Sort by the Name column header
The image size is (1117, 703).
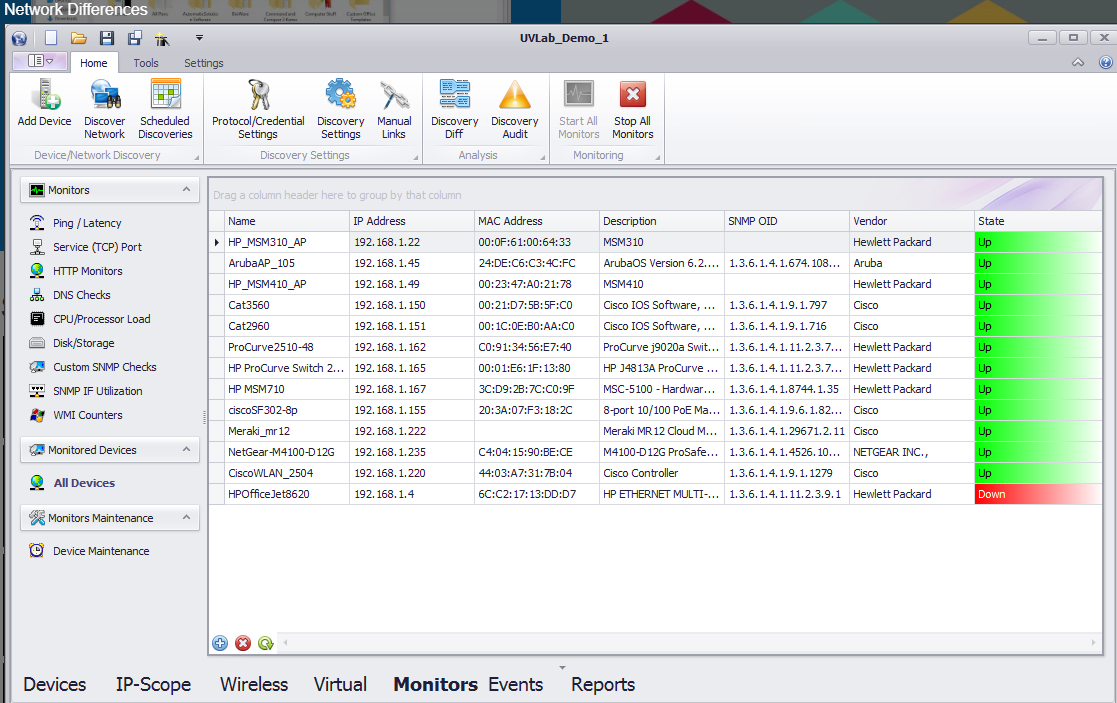pos(286,221)
